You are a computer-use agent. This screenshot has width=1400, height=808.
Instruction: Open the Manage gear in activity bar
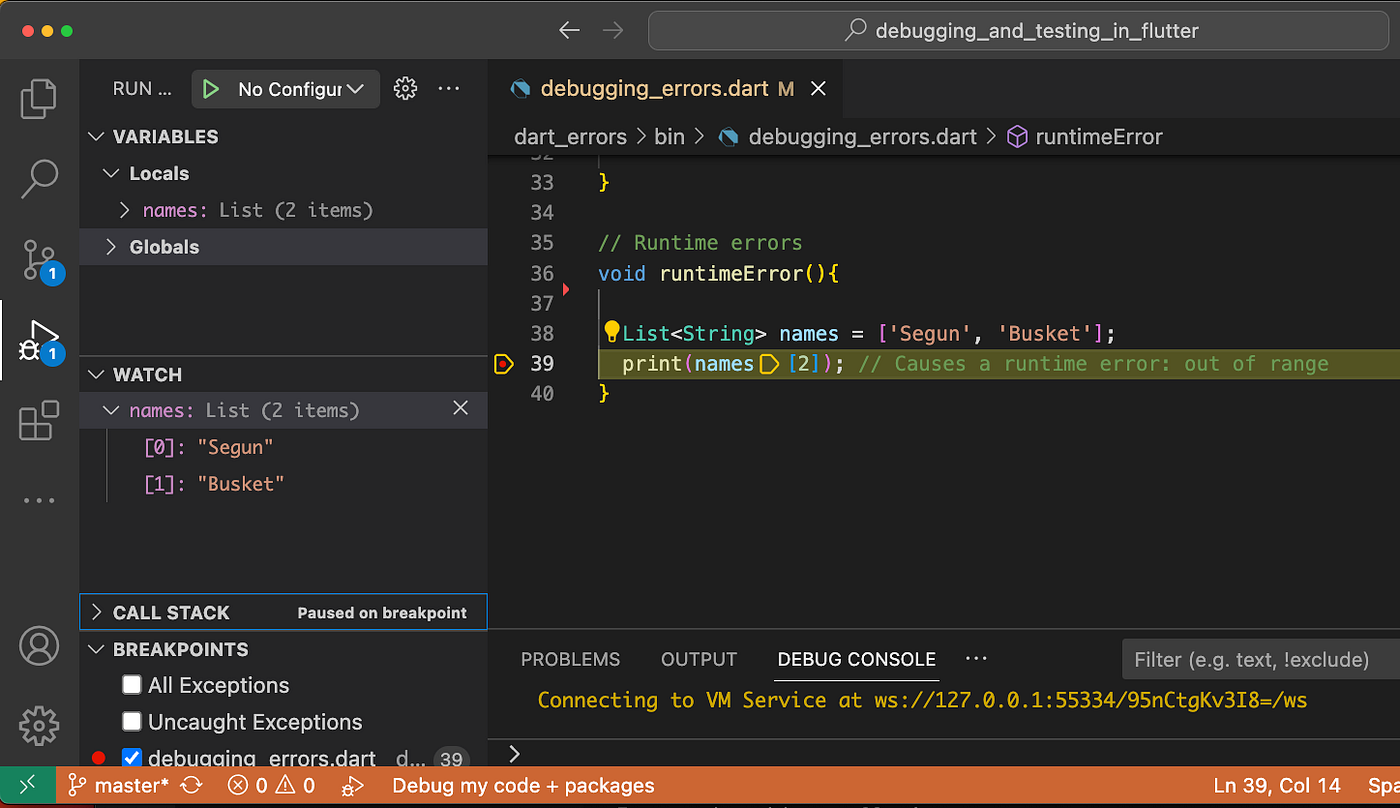pos(39,724)
